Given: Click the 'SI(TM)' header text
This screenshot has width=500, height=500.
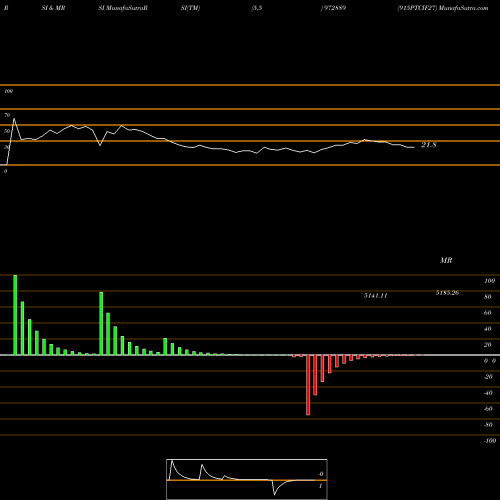Looking at the screenshot, I should click(190, 8).
